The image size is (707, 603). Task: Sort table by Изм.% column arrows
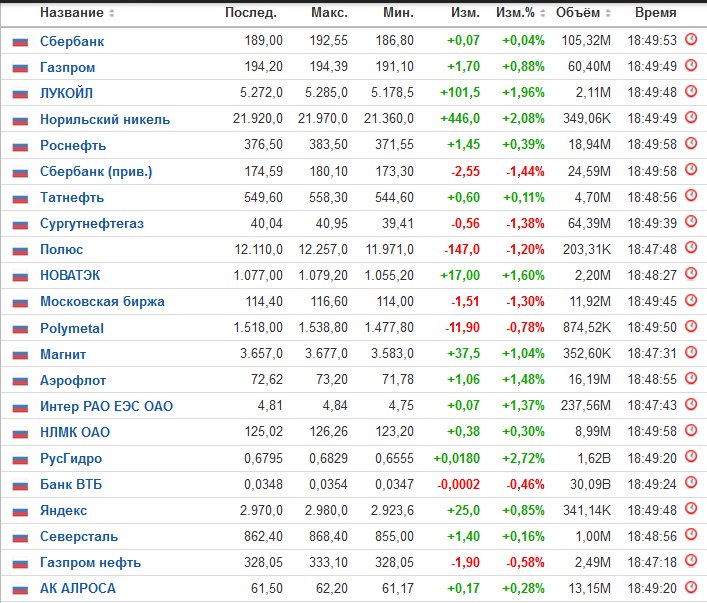coord(543,13)
